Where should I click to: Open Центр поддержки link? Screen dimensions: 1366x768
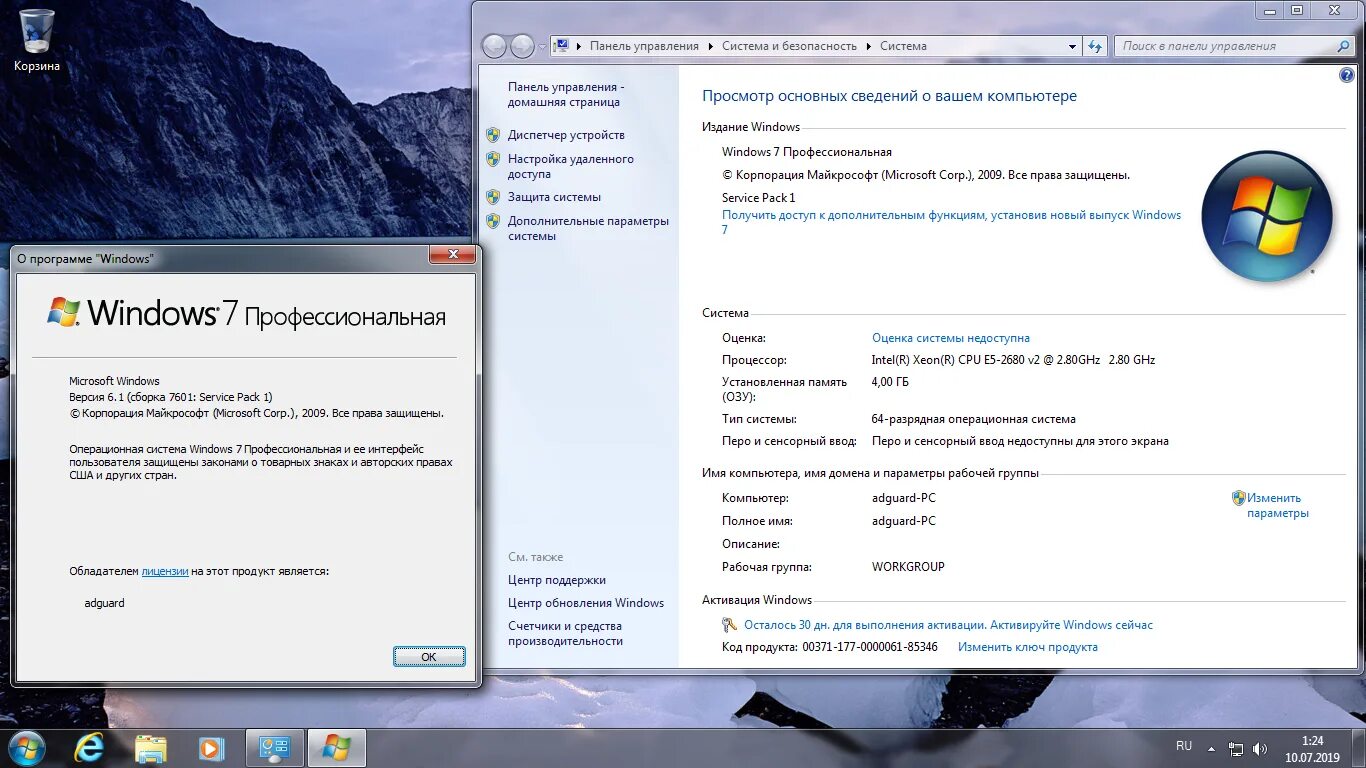click(557, 580)
